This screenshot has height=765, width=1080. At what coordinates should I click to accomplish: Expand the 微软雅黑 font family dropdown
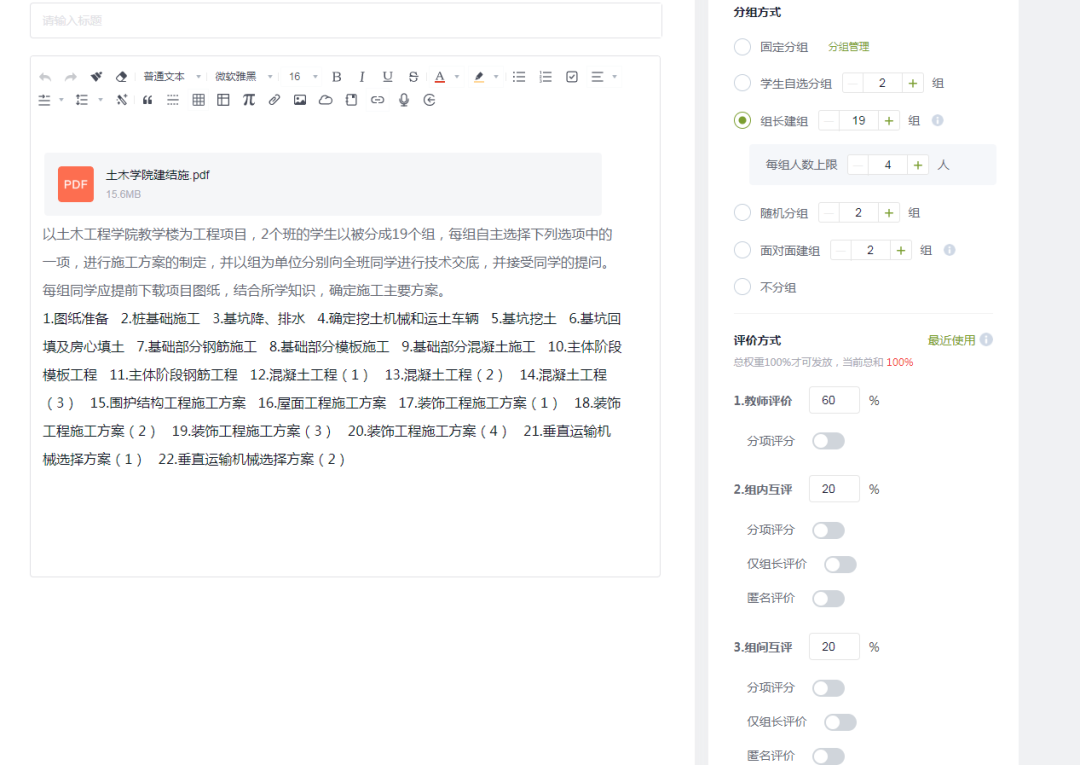coord(244,77)
